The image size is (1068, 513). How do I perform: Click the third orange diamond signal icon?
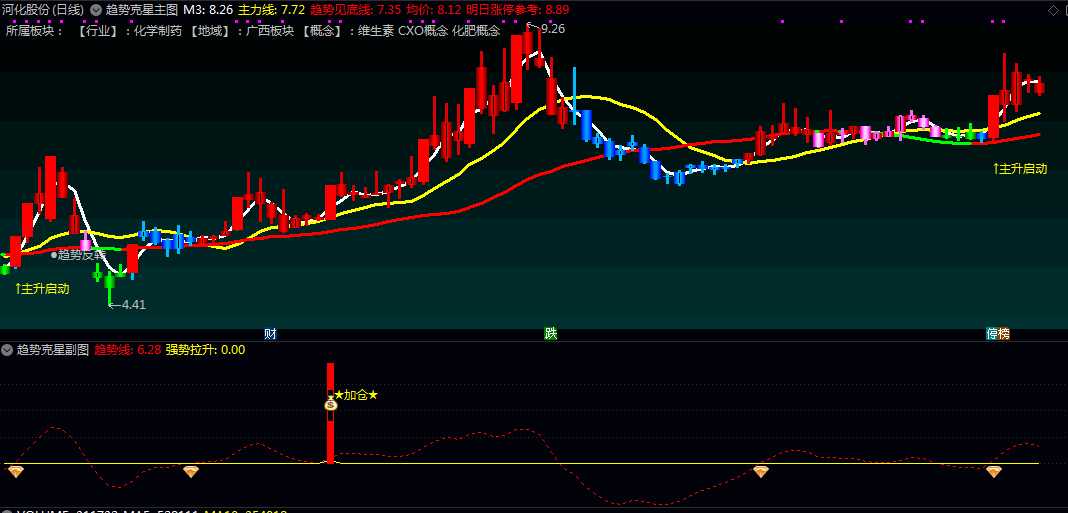click(761, 470)
